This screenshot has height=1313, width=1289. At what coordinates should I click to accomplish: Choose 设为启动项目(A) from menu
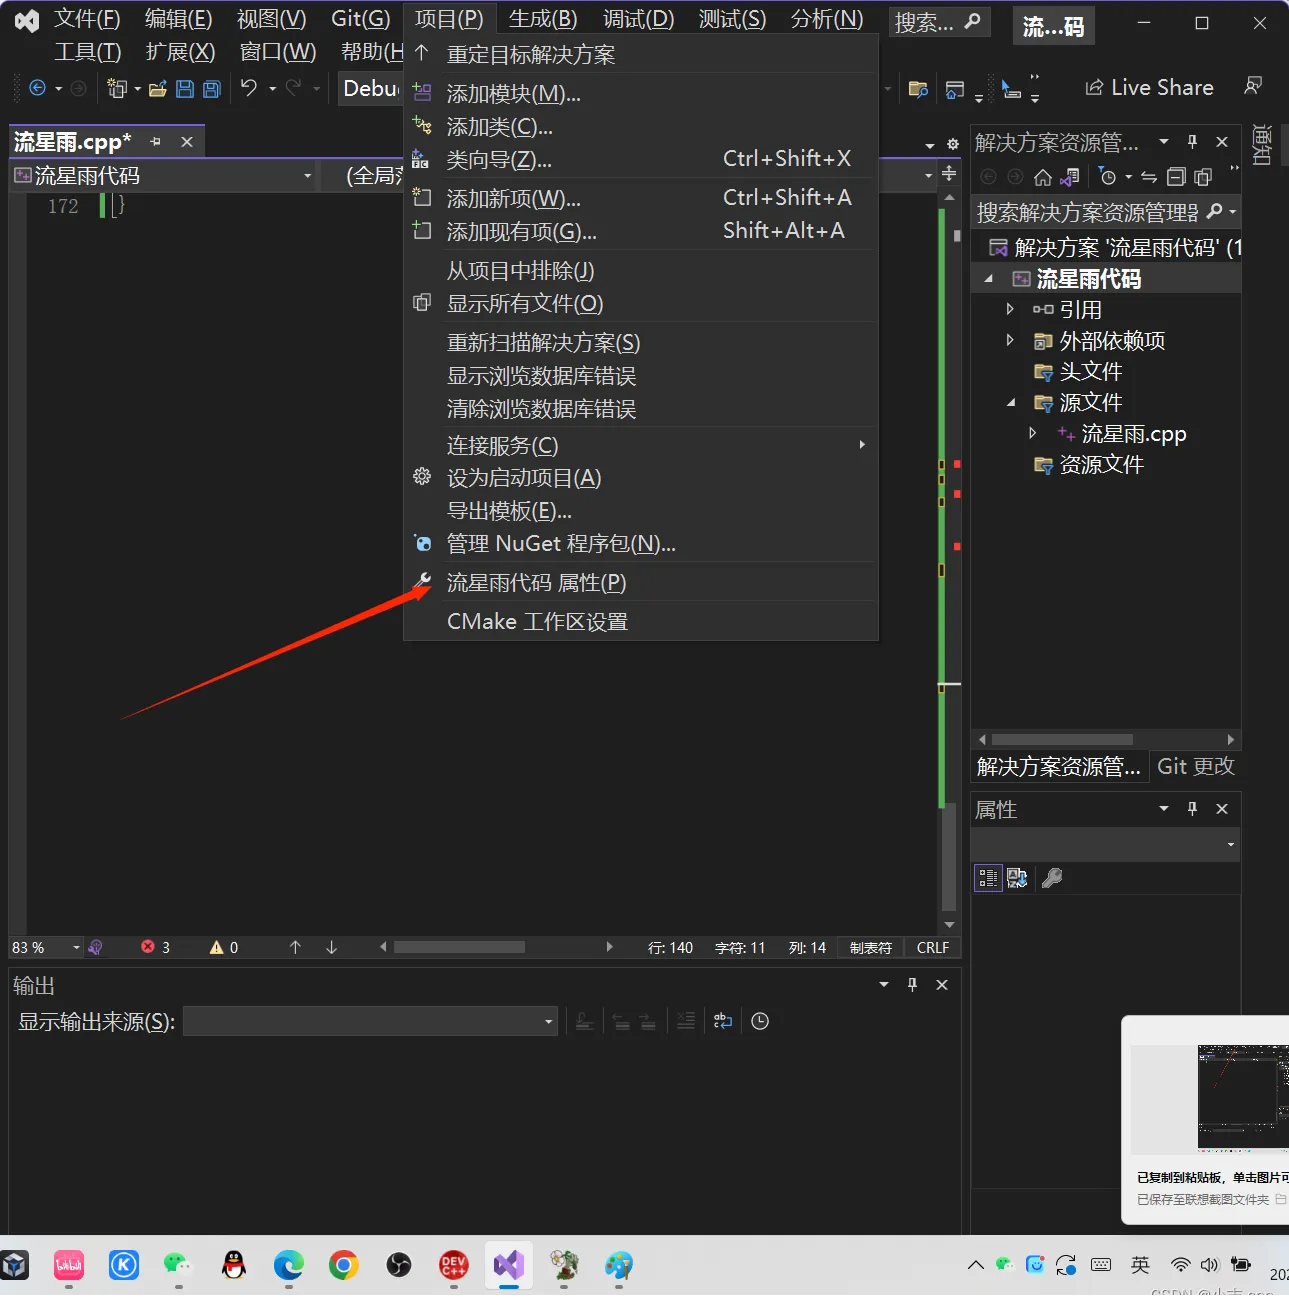(641, 478)
